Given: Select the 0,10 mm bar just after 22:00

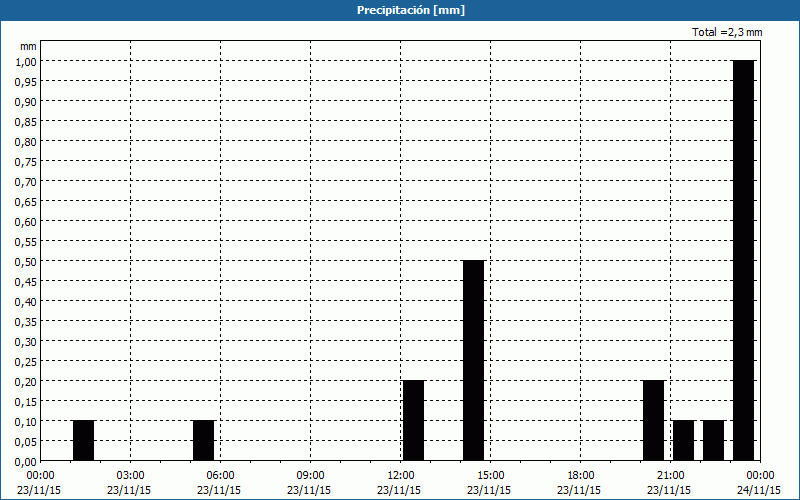Looking at the screenshot, I should point(713,440).
